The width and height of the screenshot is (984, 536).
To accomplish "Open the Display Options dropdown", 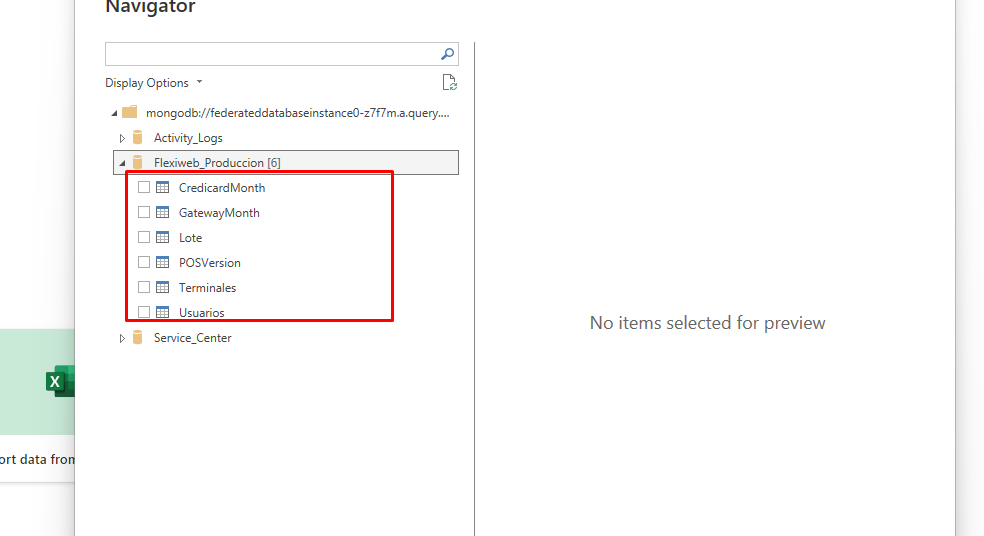I will (154, 83).
